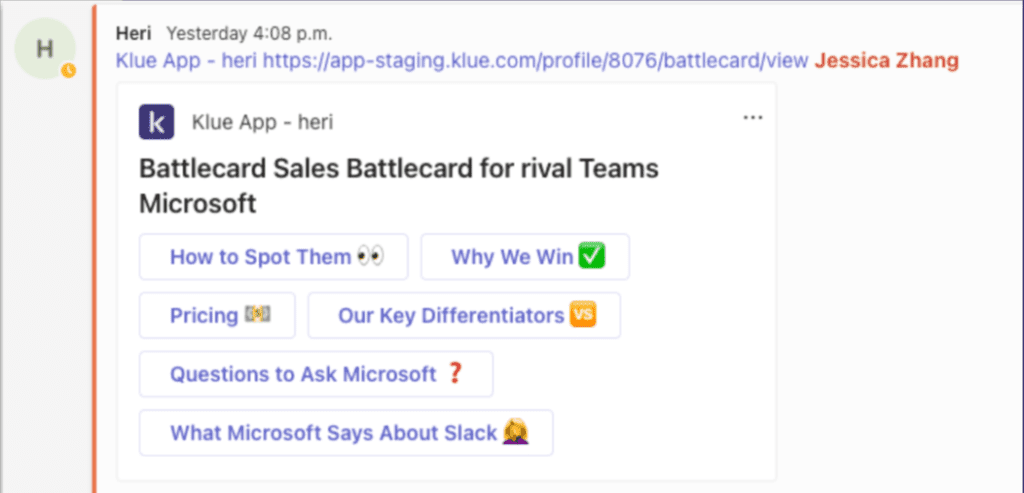Click Questions to Ask Microsoft button
Image resolution: width=1024 pixels, height=493 pixels.
[x=316, y=374]
